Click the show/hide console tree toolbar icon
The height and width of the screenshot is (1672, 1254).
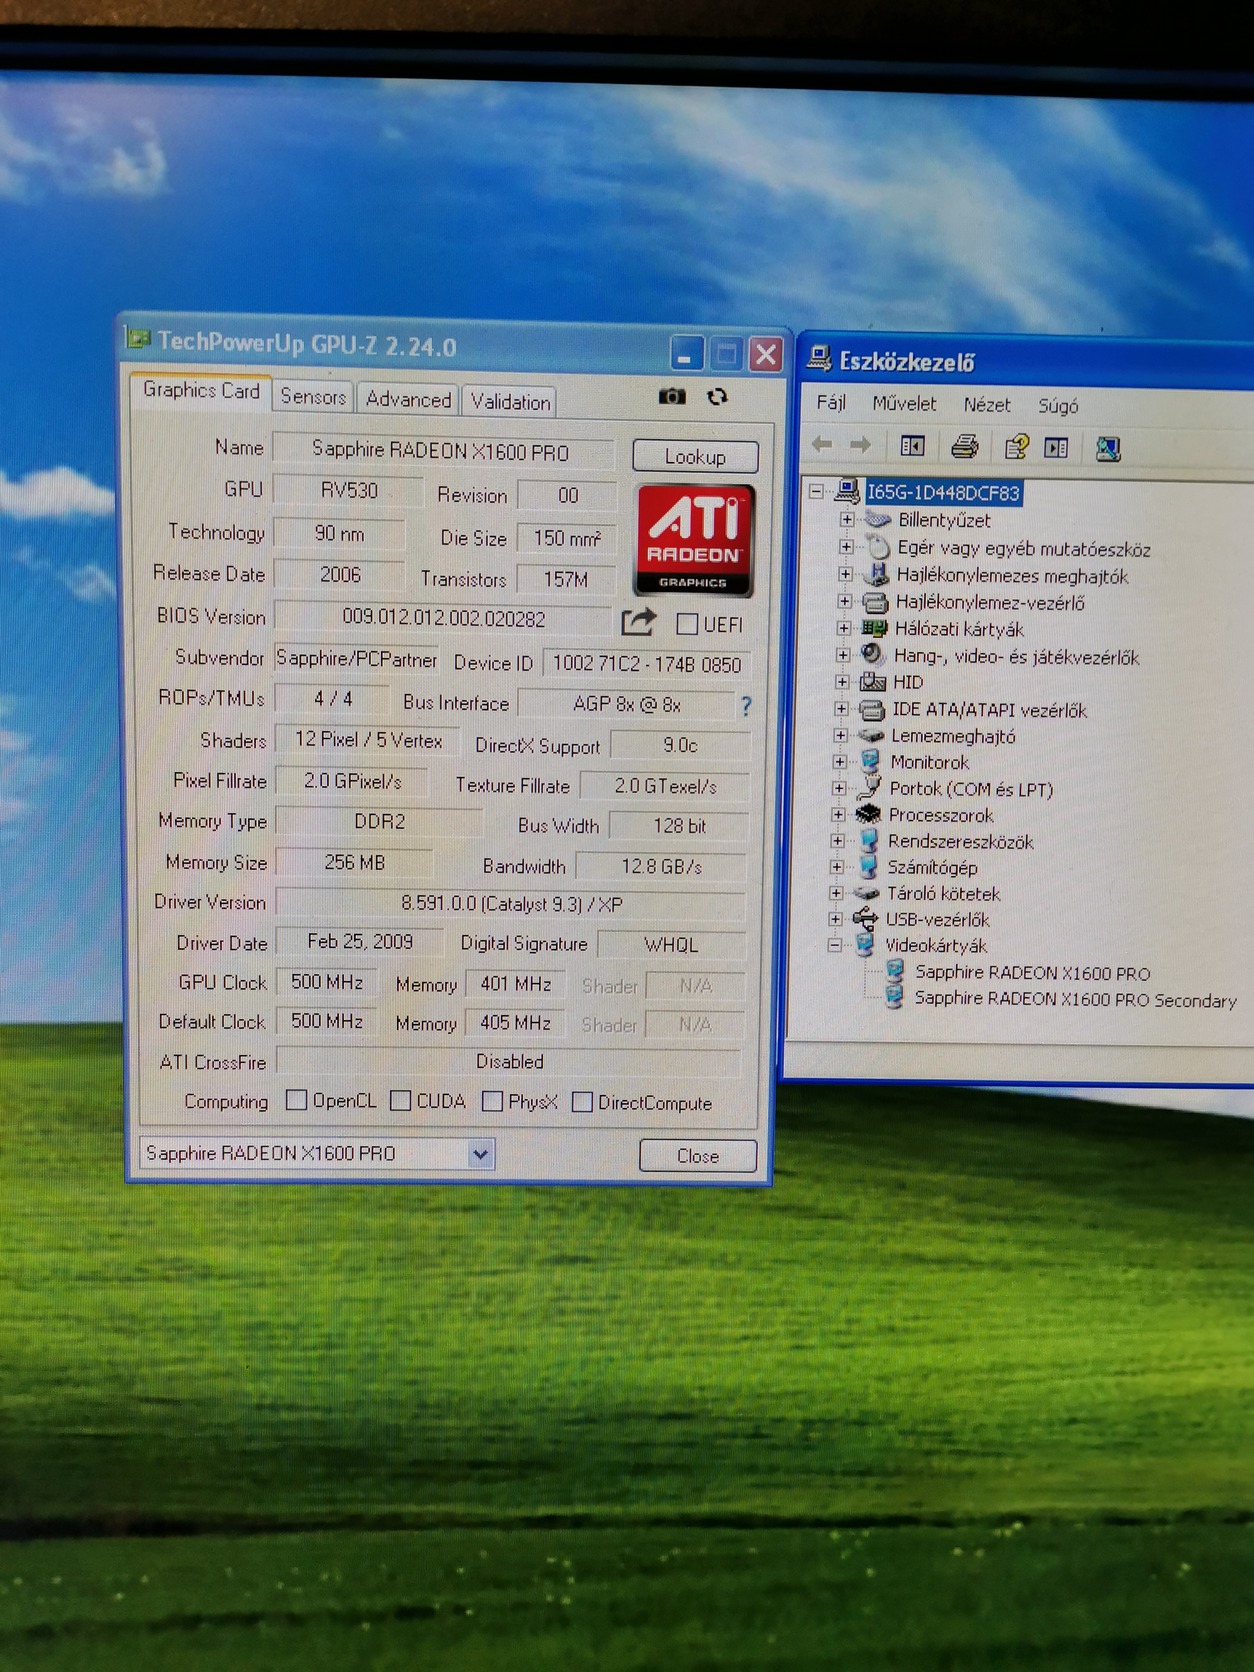pyautogui.click(x=912, y=446)
